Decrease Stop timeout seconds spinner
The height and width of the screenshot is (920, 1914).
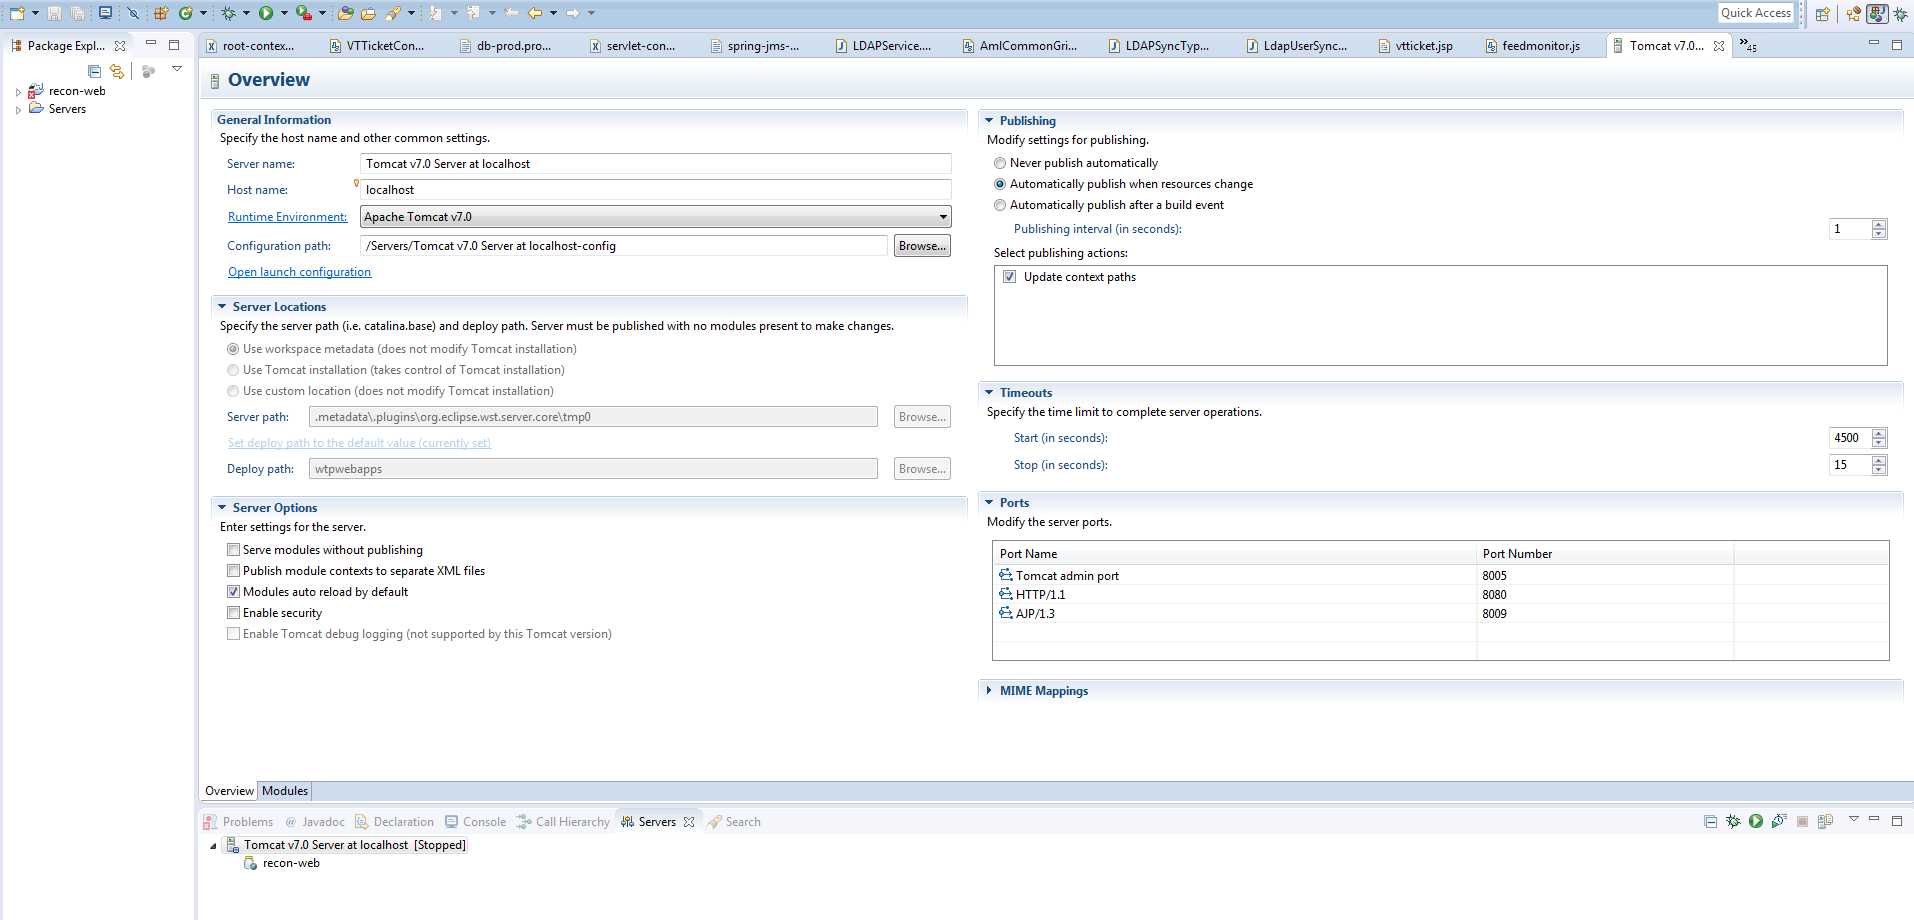click(x=1879, y=470)
